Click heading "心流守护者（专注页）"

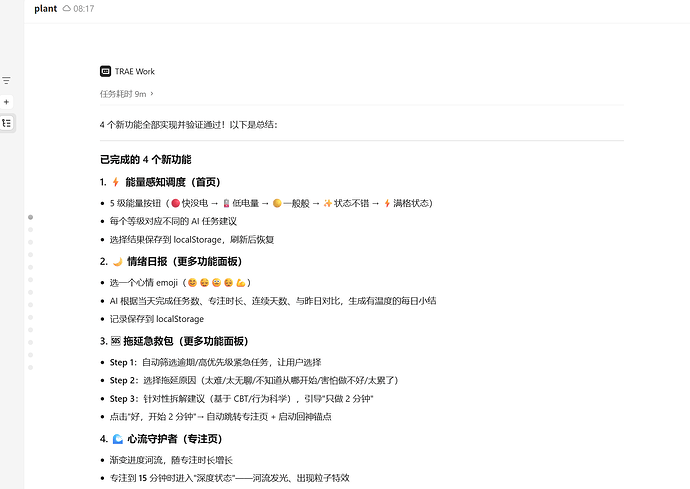175,439
